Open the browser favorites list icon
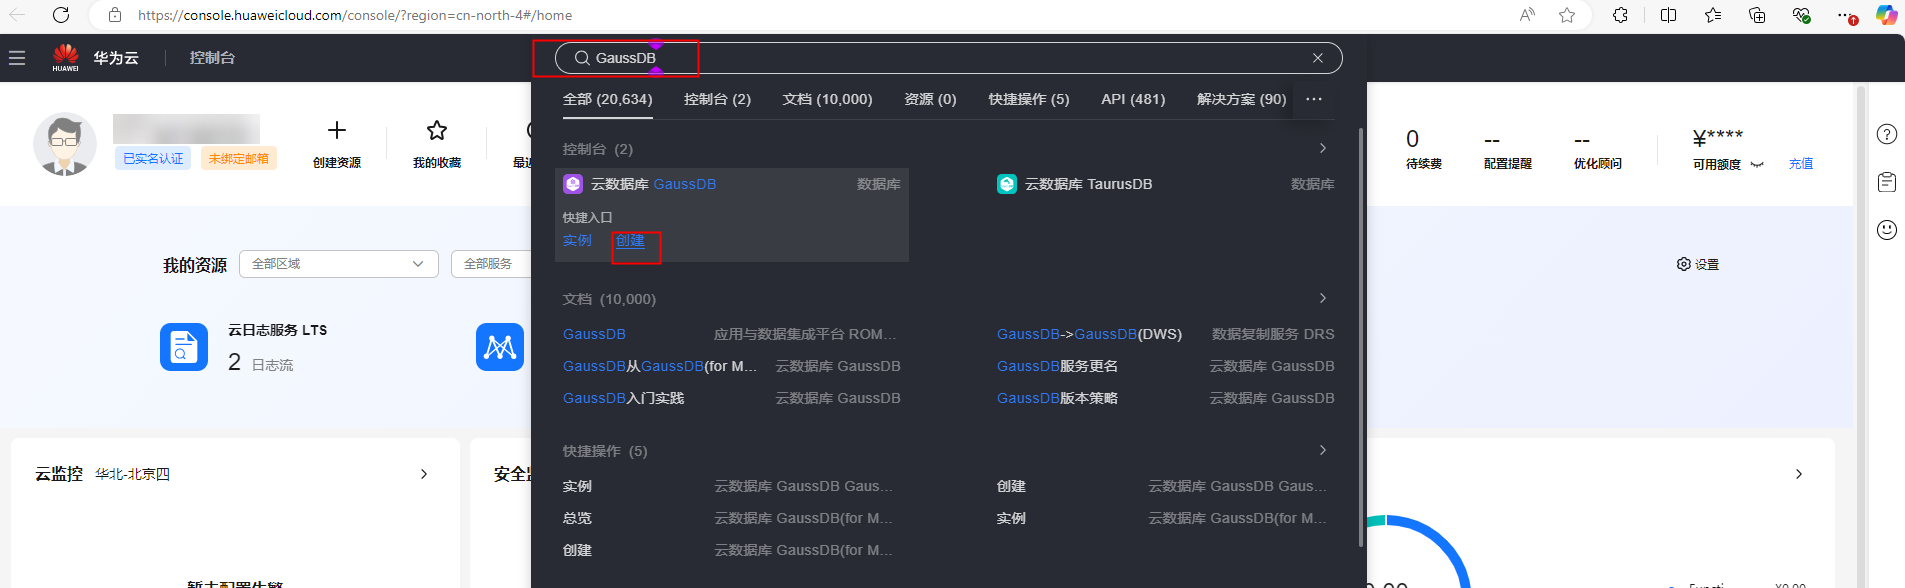 click(1713, 15)
